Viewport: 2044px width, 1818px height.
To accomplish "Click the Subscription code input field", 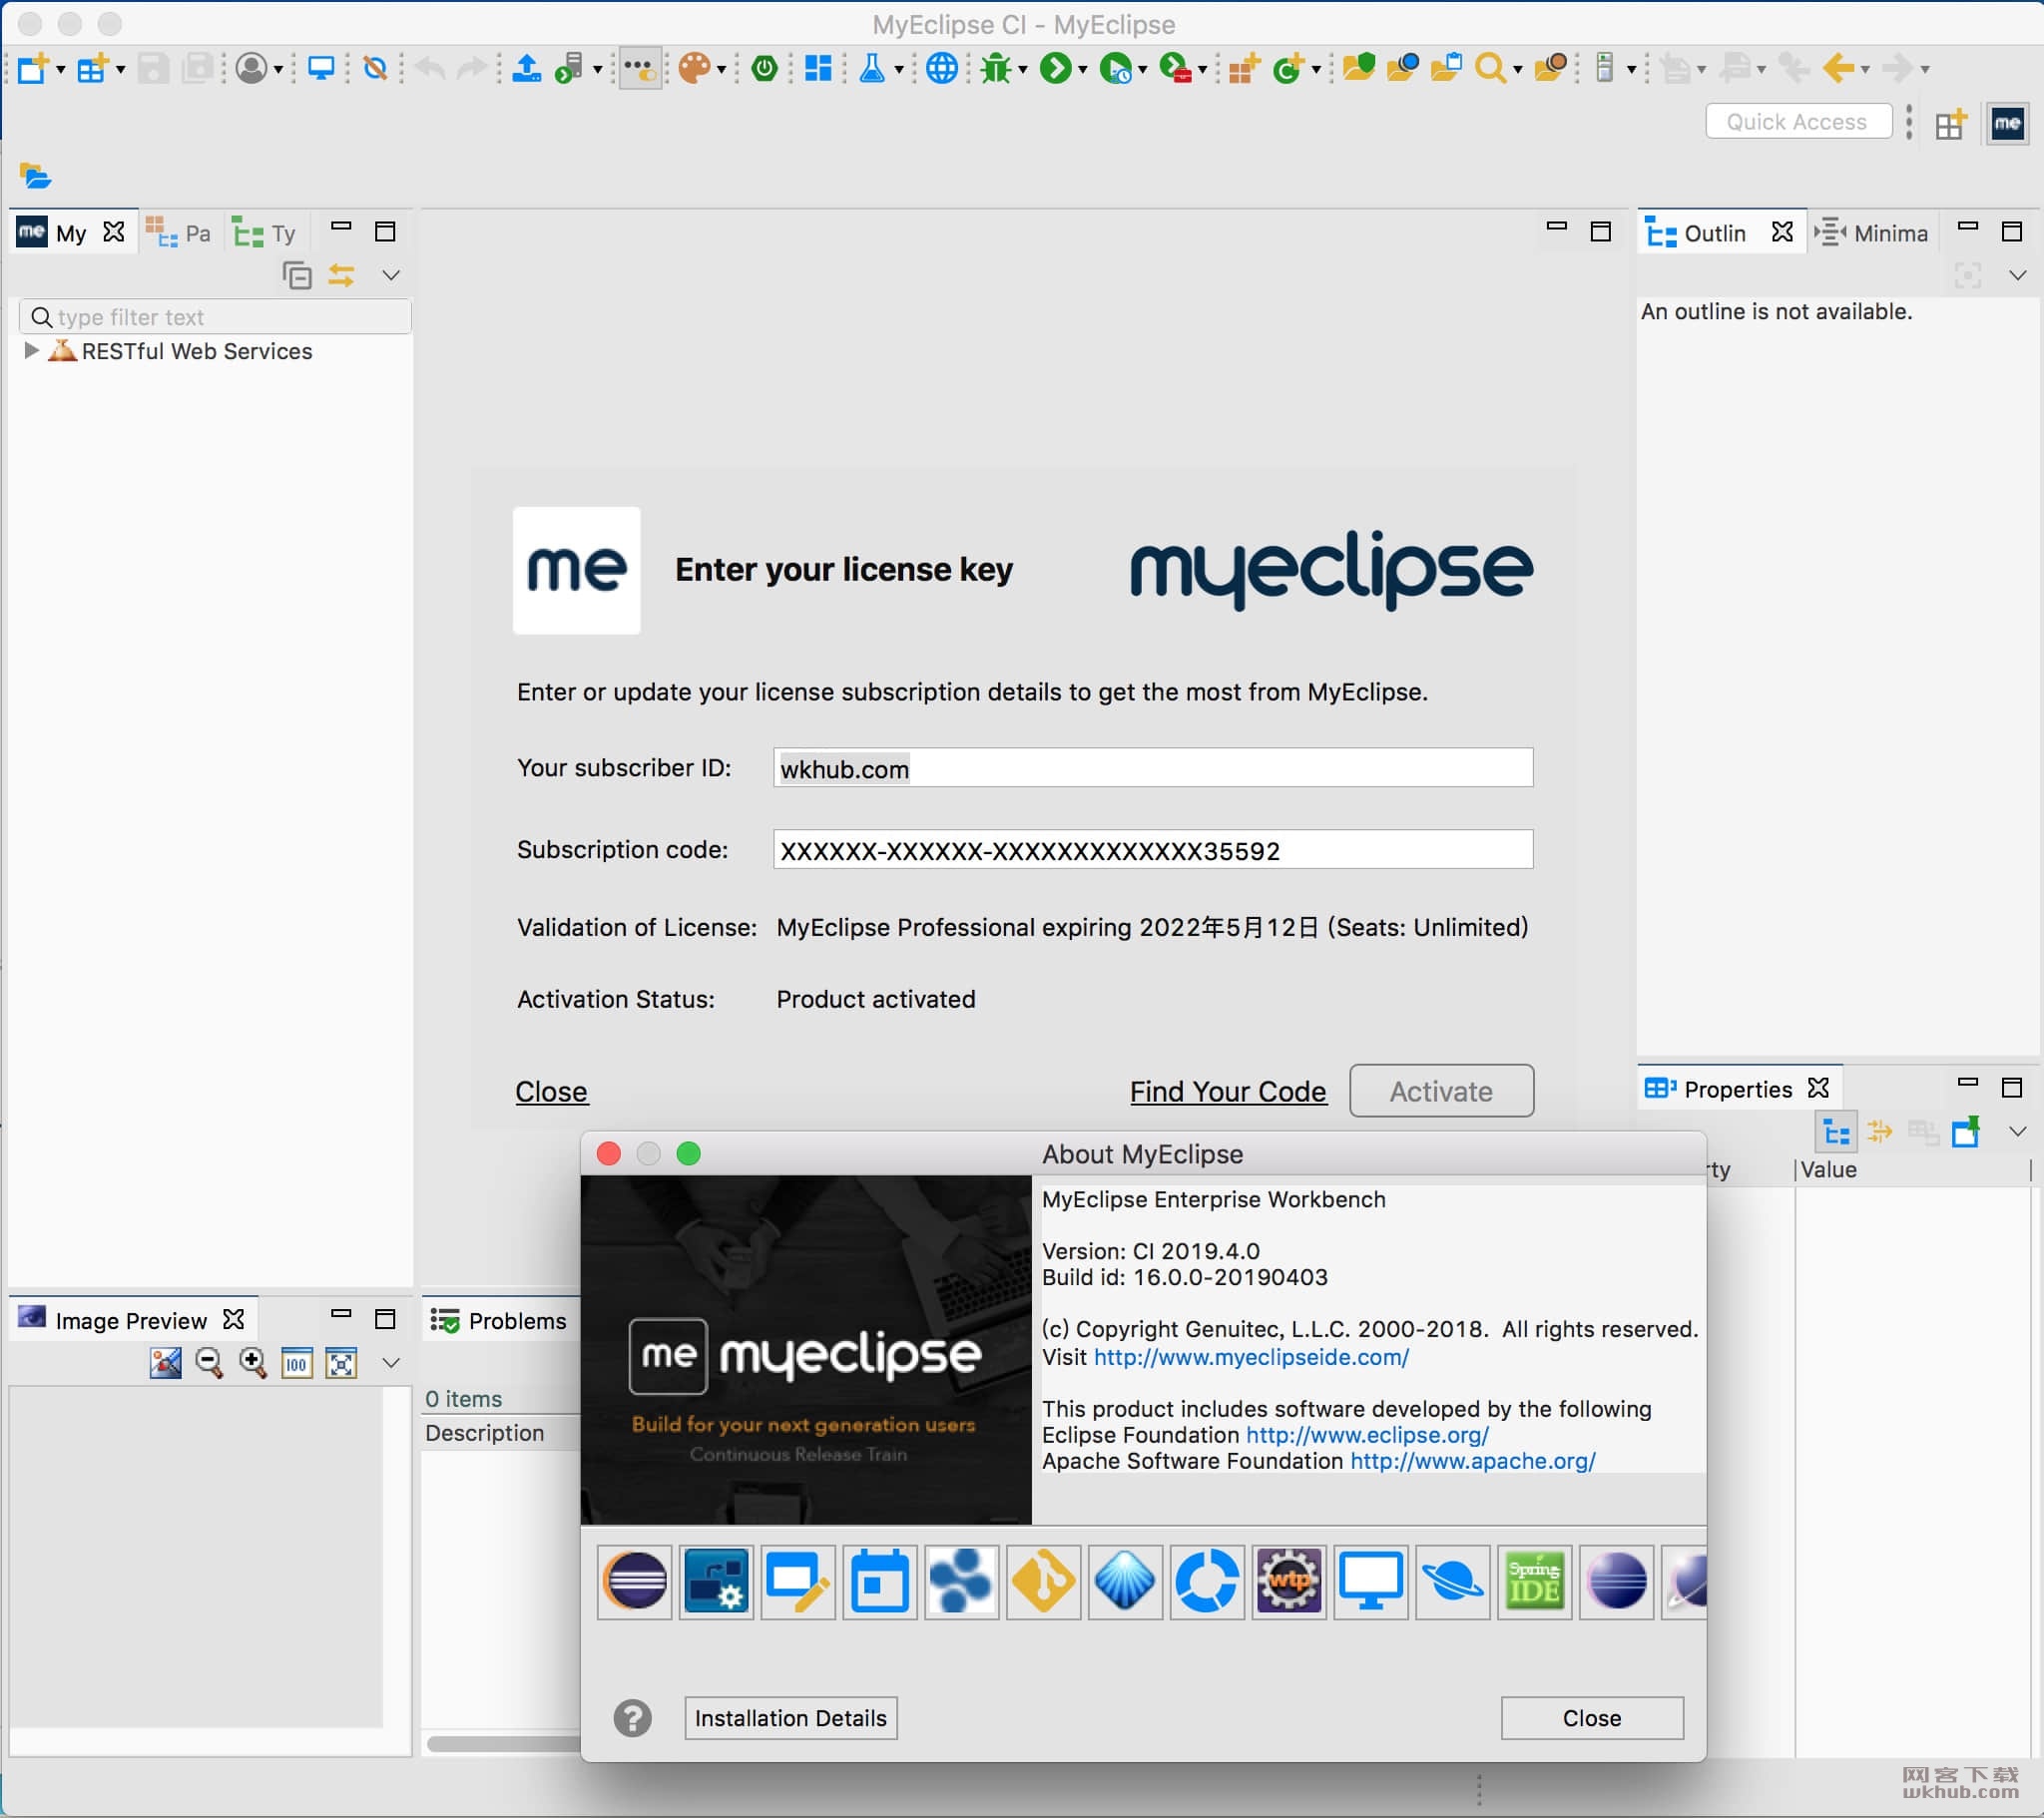I will (1153, 850).
